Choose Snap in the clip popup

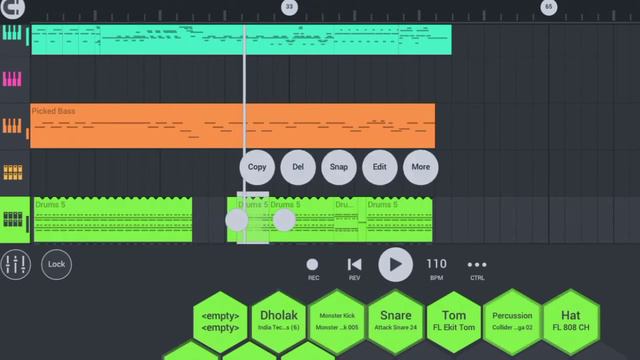(339, 167)
